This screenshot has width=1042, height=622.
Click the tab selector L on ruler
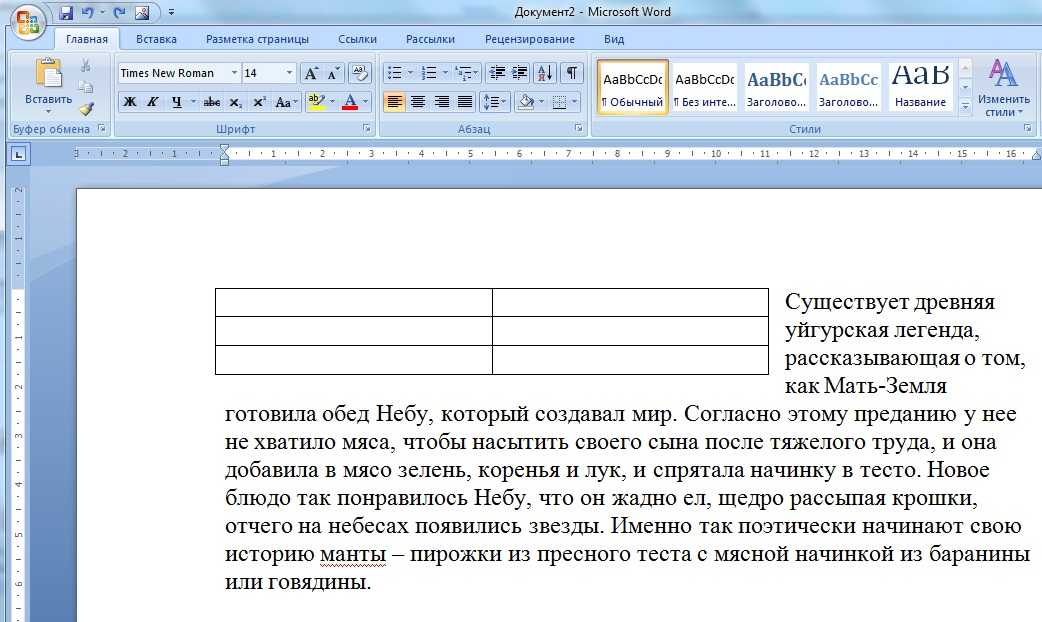(x=19, y=155)
